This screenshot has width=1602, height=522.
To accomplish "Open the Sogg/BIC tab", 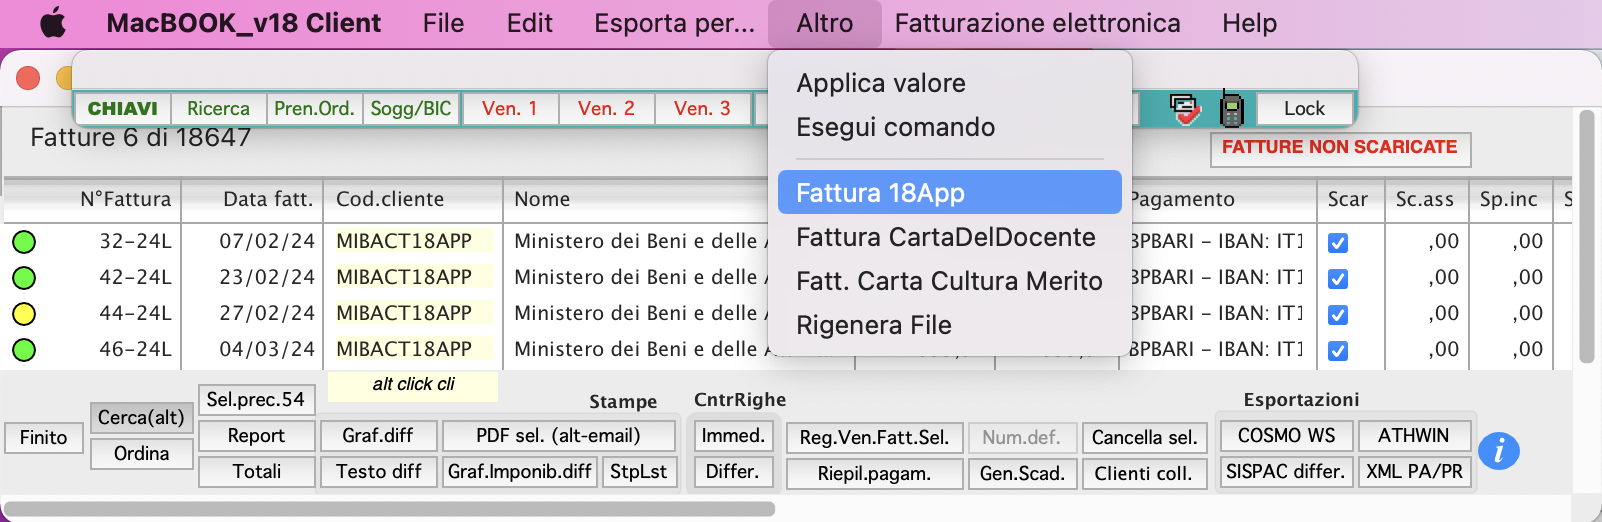I will [x=411, y=108].
